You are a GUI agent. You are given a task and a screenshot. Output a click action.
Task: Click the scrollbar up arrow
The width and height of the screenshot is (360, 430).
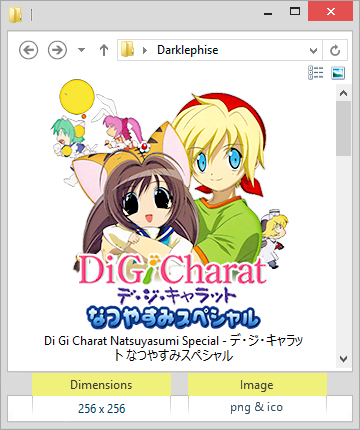tap(343, 94)
